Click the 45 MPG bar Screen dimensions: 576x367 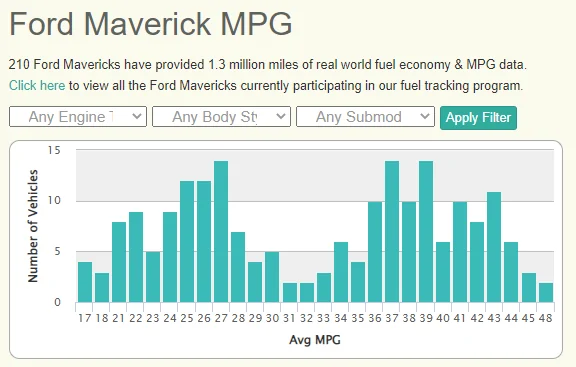(529, 287)
